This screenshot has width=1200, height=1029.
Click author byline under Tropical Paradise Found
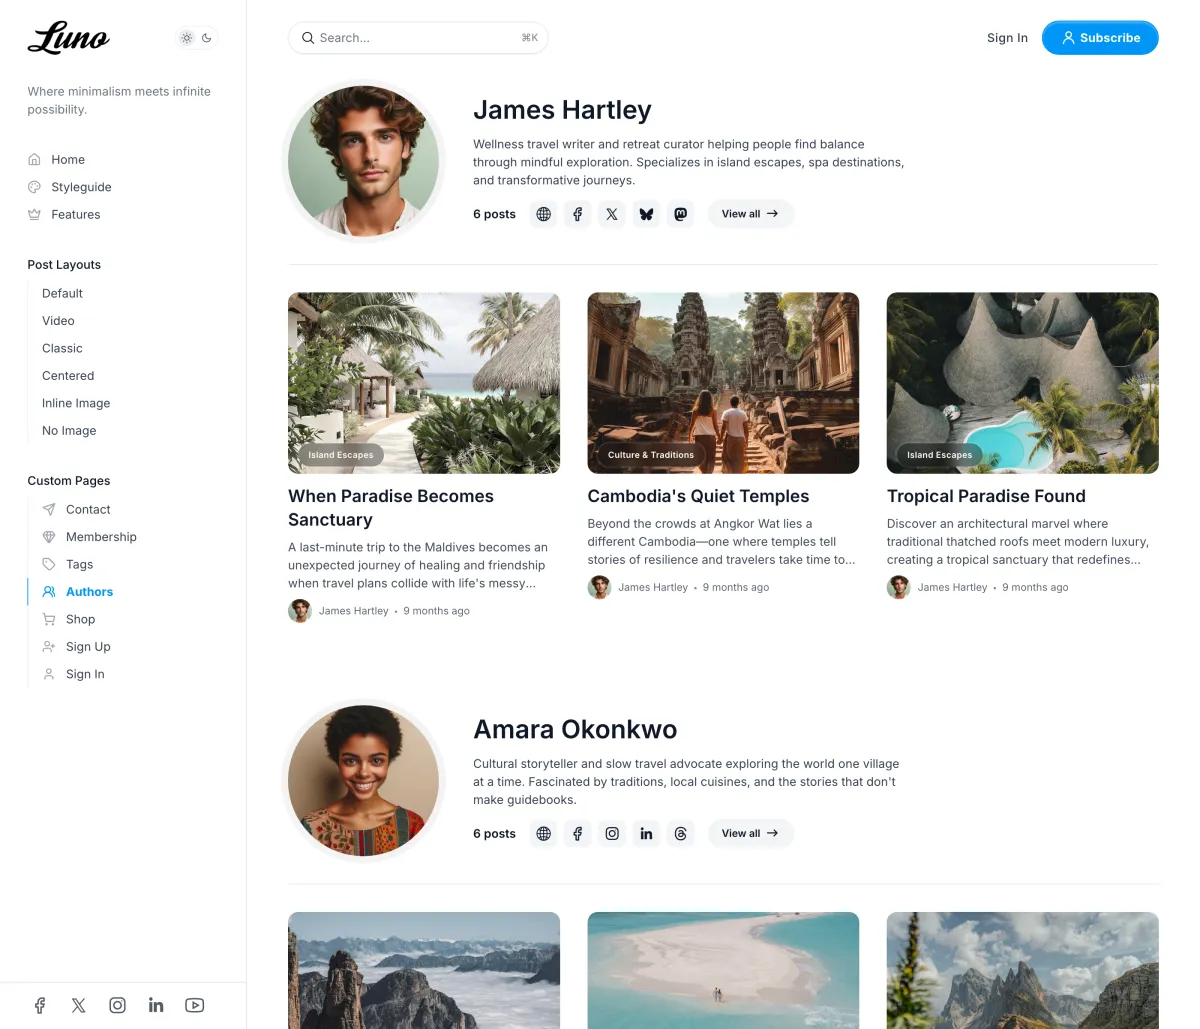tap(952, 588)
